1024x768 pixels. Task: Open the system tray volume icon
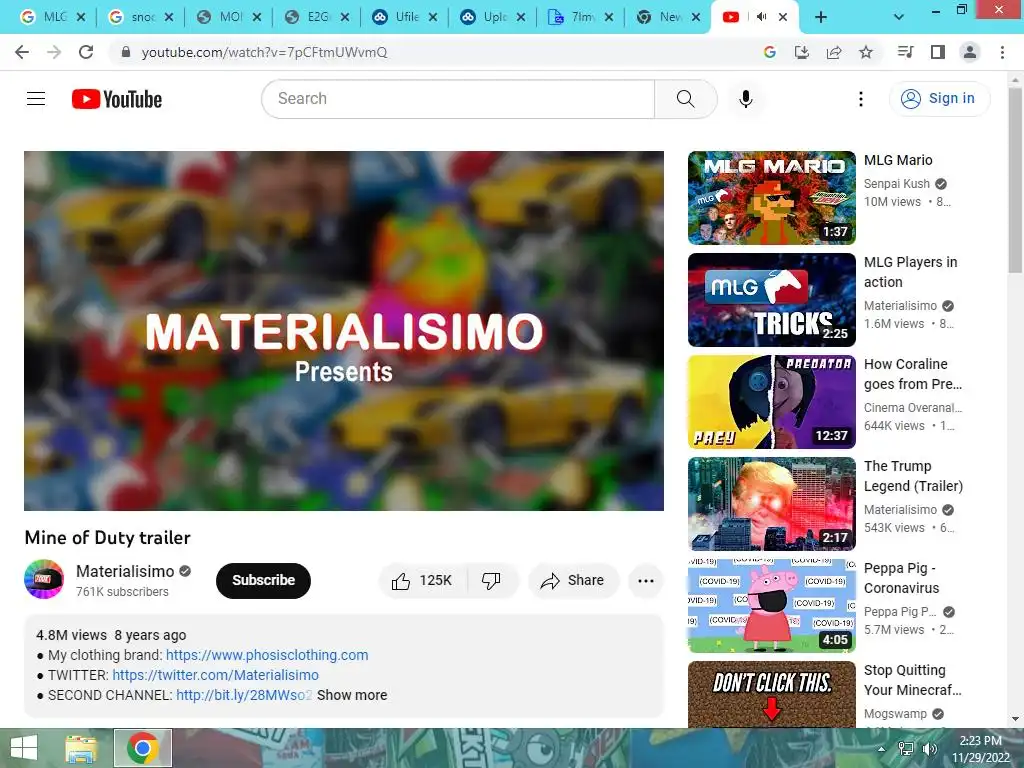pos(930,749)
